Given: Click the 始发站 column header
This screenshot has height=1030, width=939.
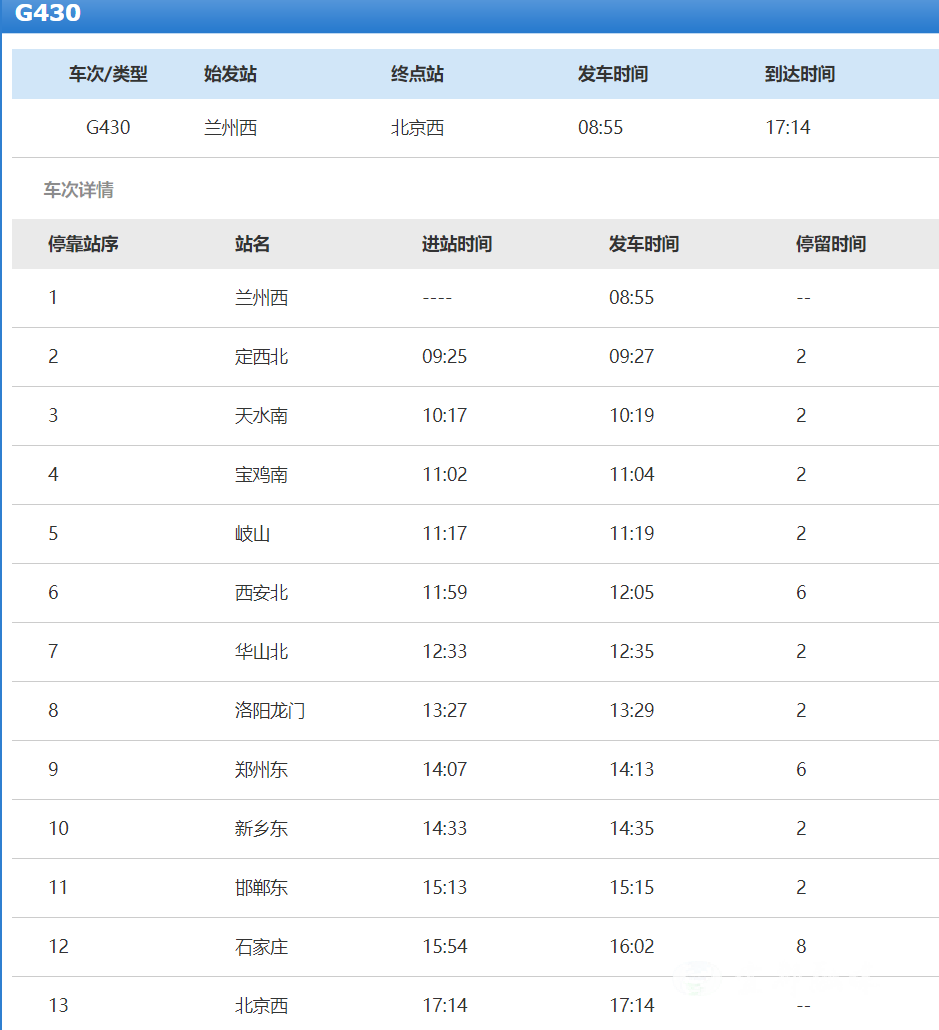Looking at the screenshot, I should (x=230, y=74).
